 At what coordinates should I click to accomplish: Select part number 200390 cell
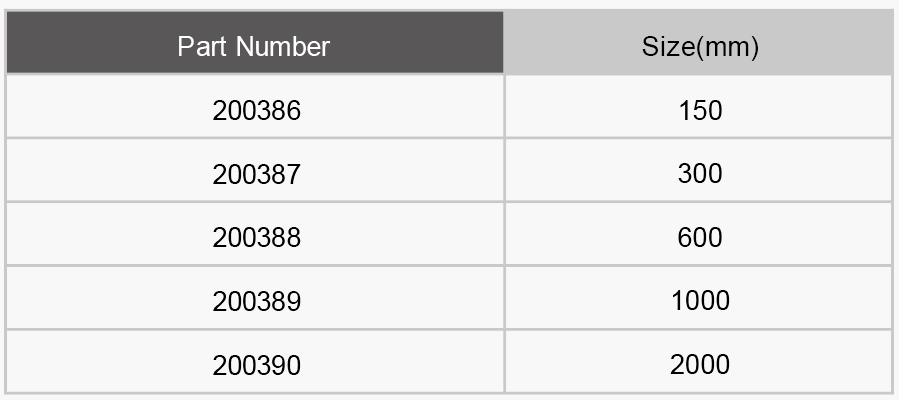click(x=255, y=362)
